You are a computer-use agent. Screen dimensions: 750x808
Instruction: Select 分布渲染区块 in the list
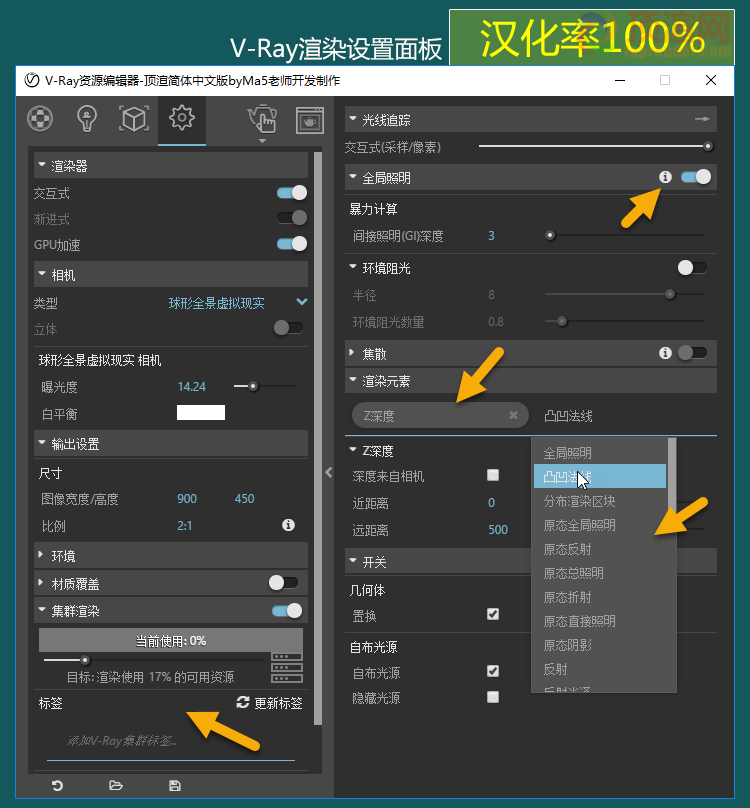click(600, 501)
